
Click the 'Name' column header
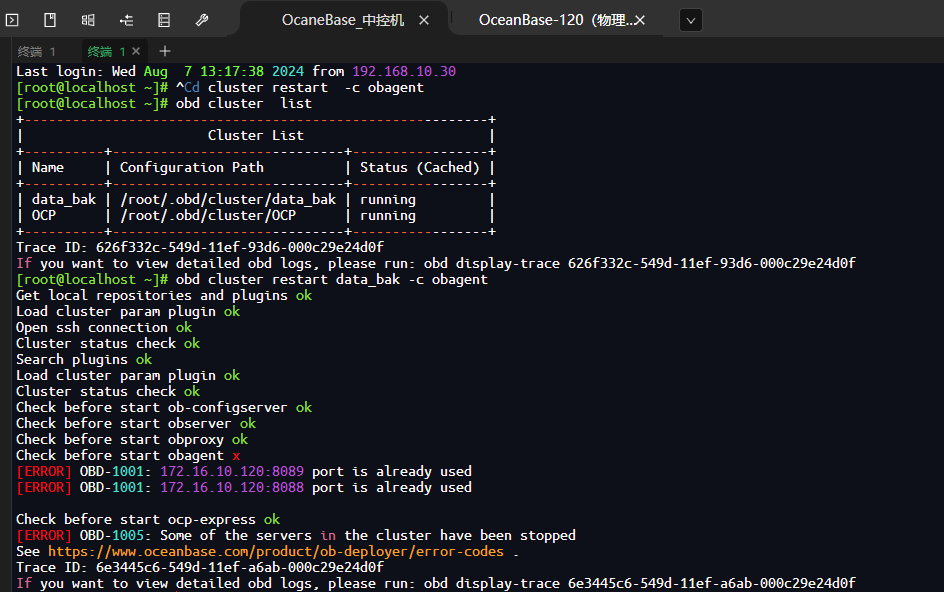click(48, 167)
